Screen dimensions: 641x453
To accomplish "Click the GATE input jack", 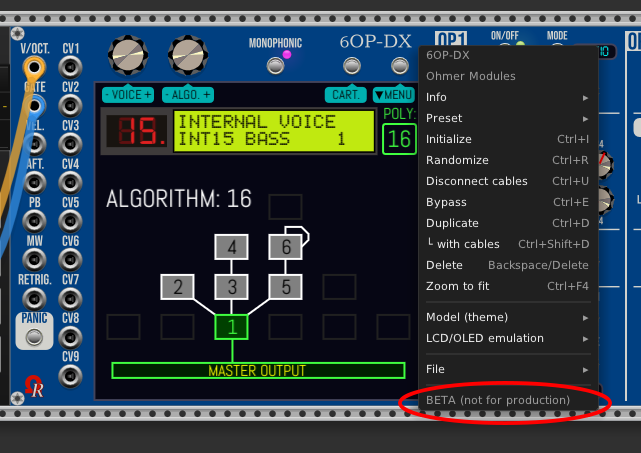I will [35, 106].
